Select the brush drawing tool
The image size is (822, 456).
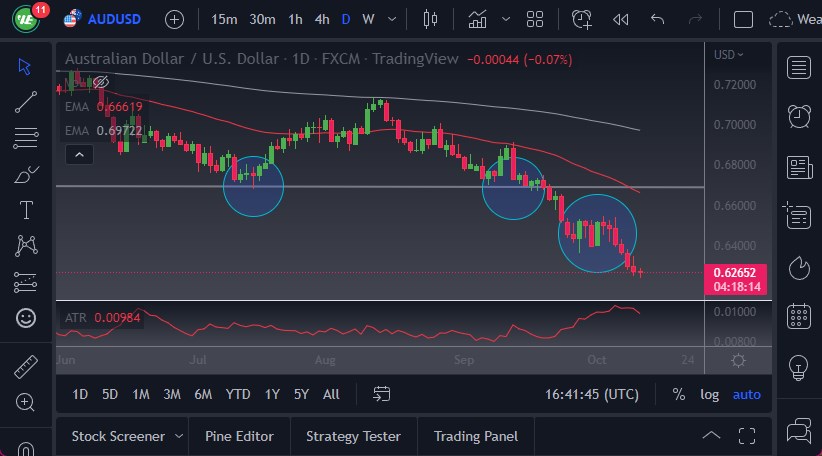pyautogui.click(x=26, y=175)
